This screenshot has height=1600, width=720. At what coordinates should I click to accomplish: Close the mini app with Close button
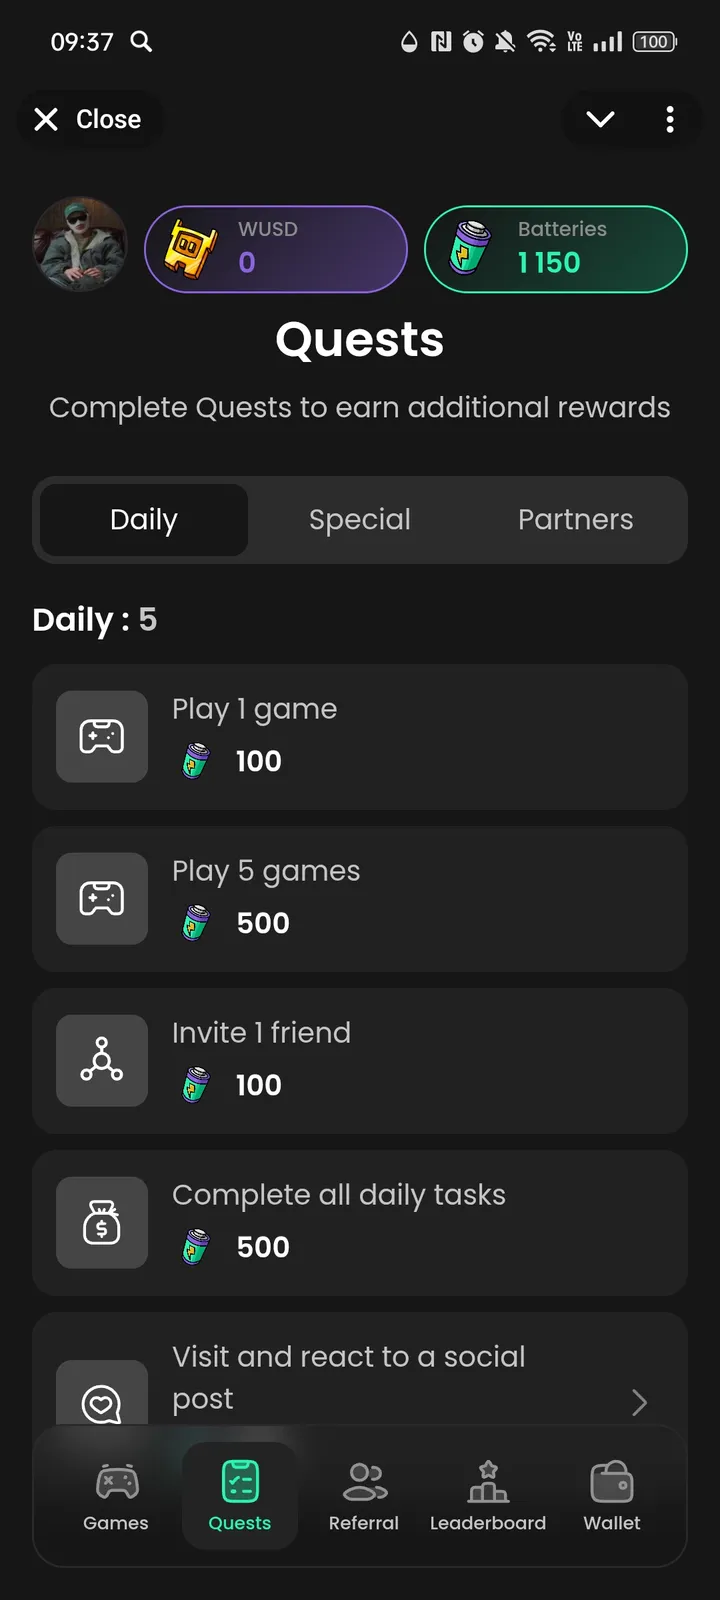tap(88, 120)
